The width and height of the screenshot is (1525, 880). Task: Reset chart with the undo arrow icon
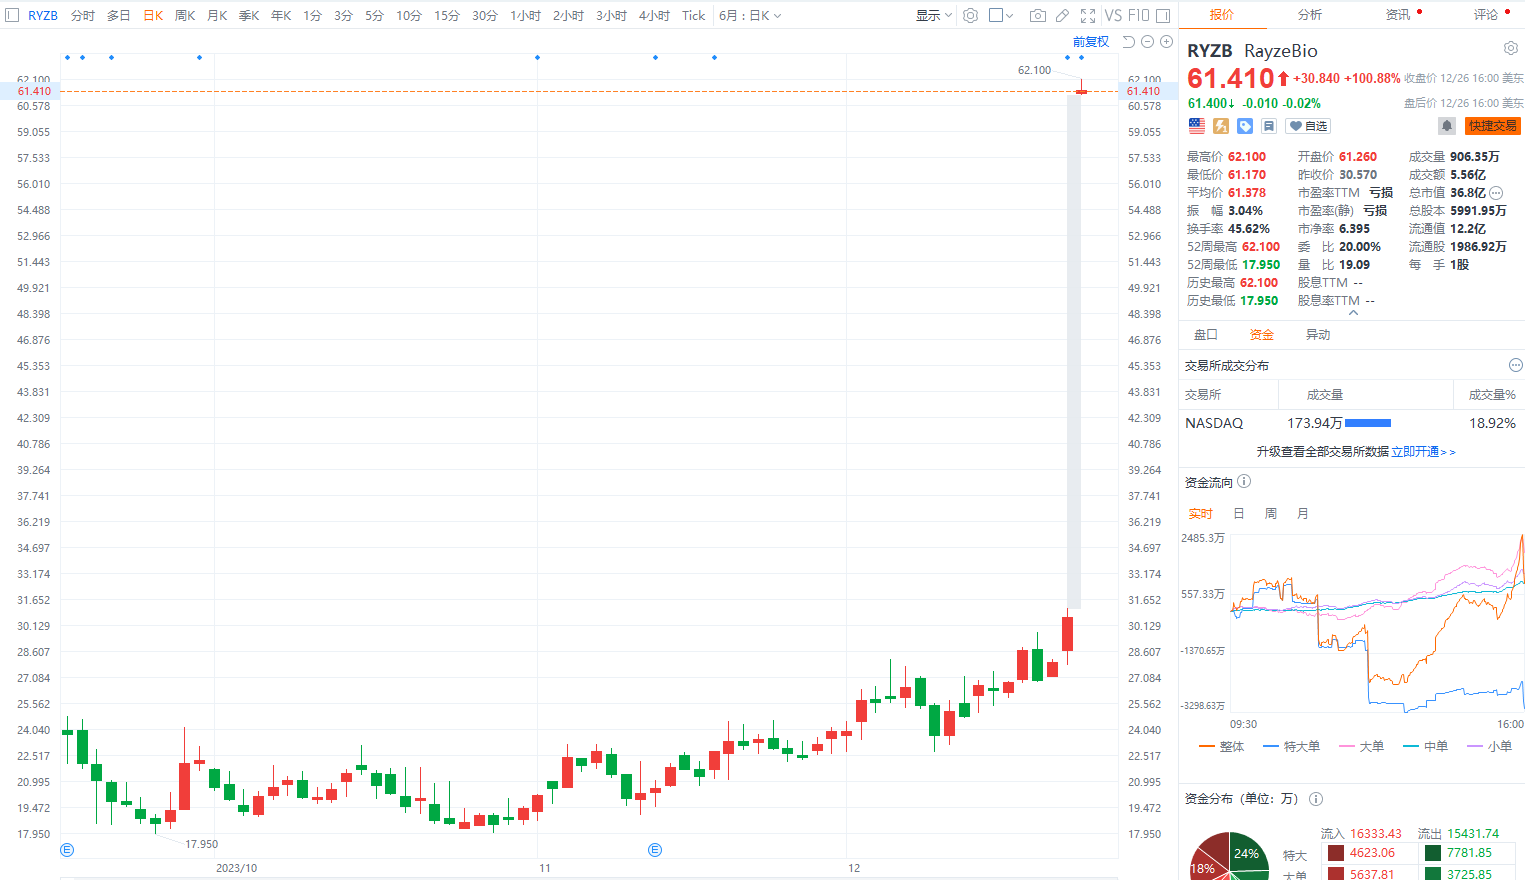(x=1129, y=42)
